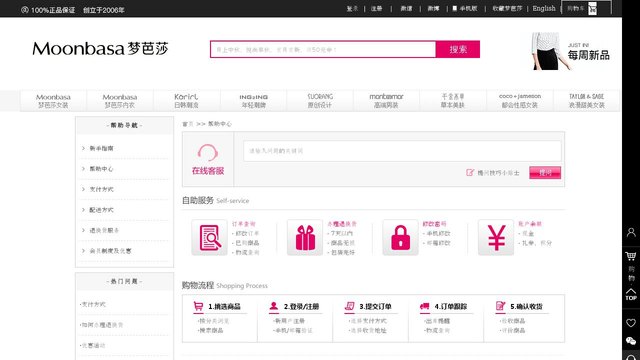Viewport: 640px width, 360px height.
Task: Click person icon beside step 2 login/register
Action: coord(274,306)
